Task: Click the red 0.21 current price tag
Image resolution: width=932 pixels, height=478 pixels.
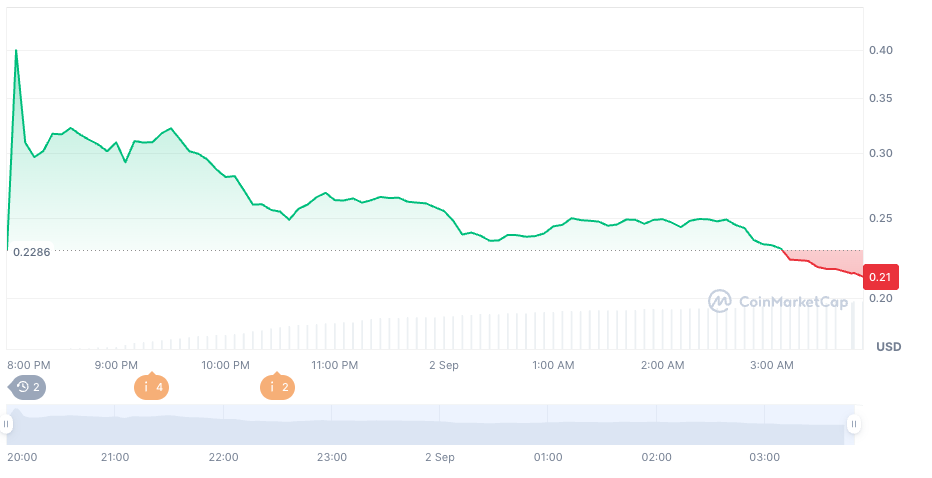Action: [881, 277]
